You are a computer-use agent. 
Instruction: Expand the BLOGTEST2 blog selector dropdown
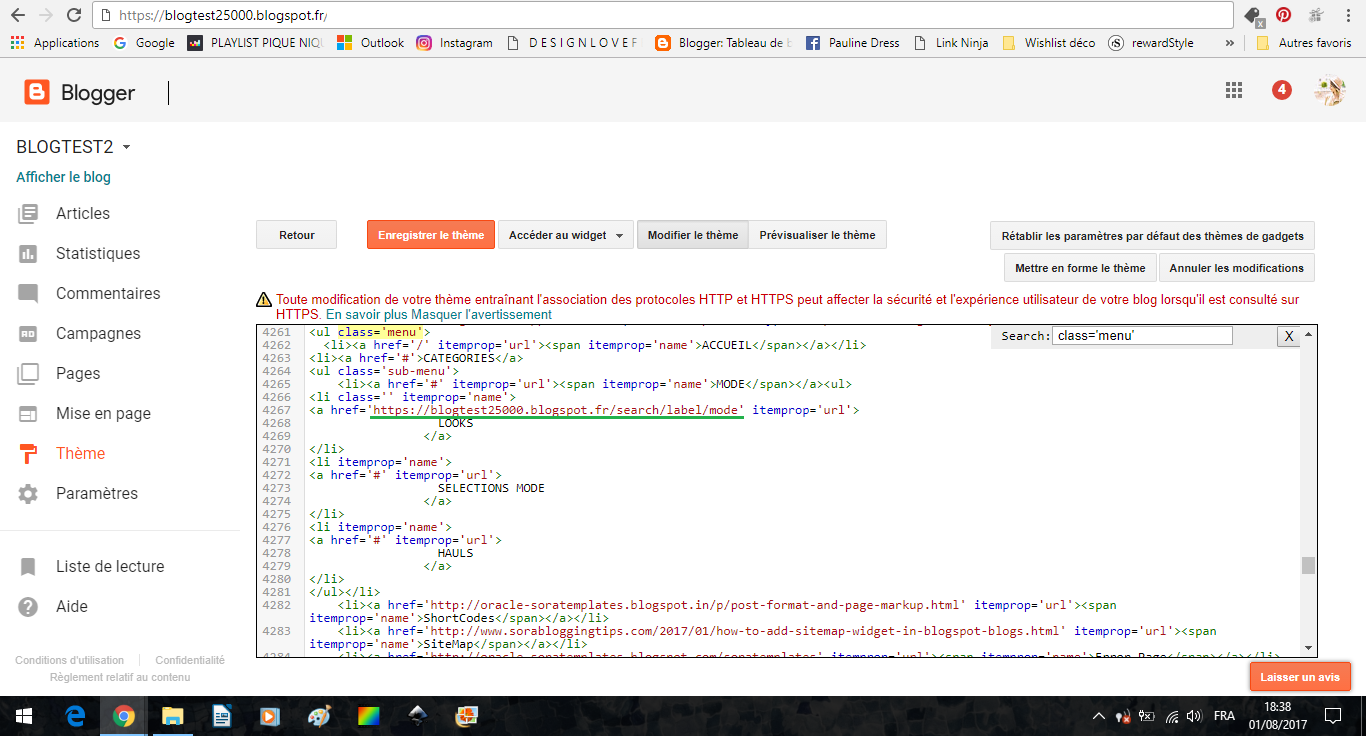(126, 148)
